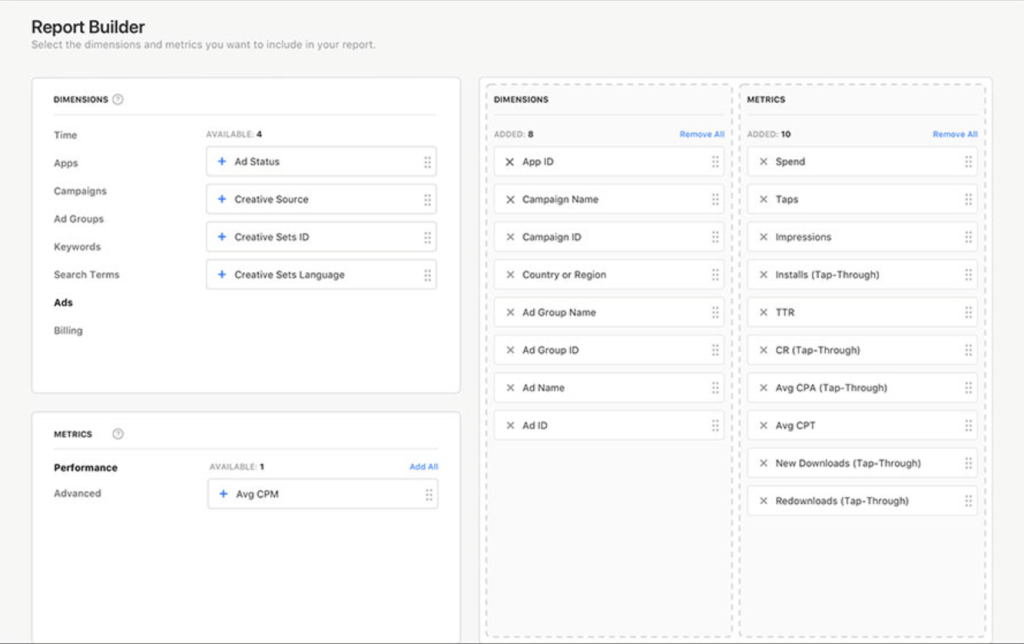Remove Avg CPA (Tap-Through) X icon
This screenshot has width=1024, height=644.
point(763,388)
